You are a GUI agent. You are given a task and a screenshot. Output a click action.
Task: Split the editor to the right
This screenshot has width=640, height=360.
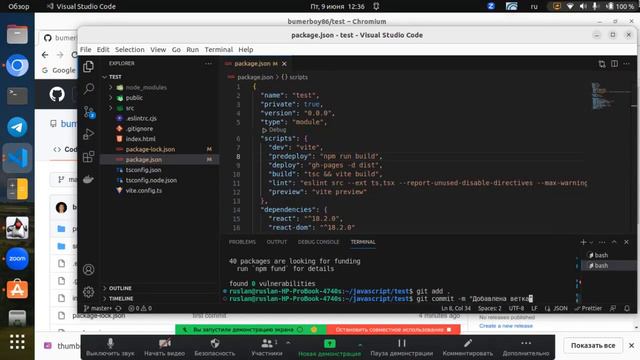(x=614, y=64)
